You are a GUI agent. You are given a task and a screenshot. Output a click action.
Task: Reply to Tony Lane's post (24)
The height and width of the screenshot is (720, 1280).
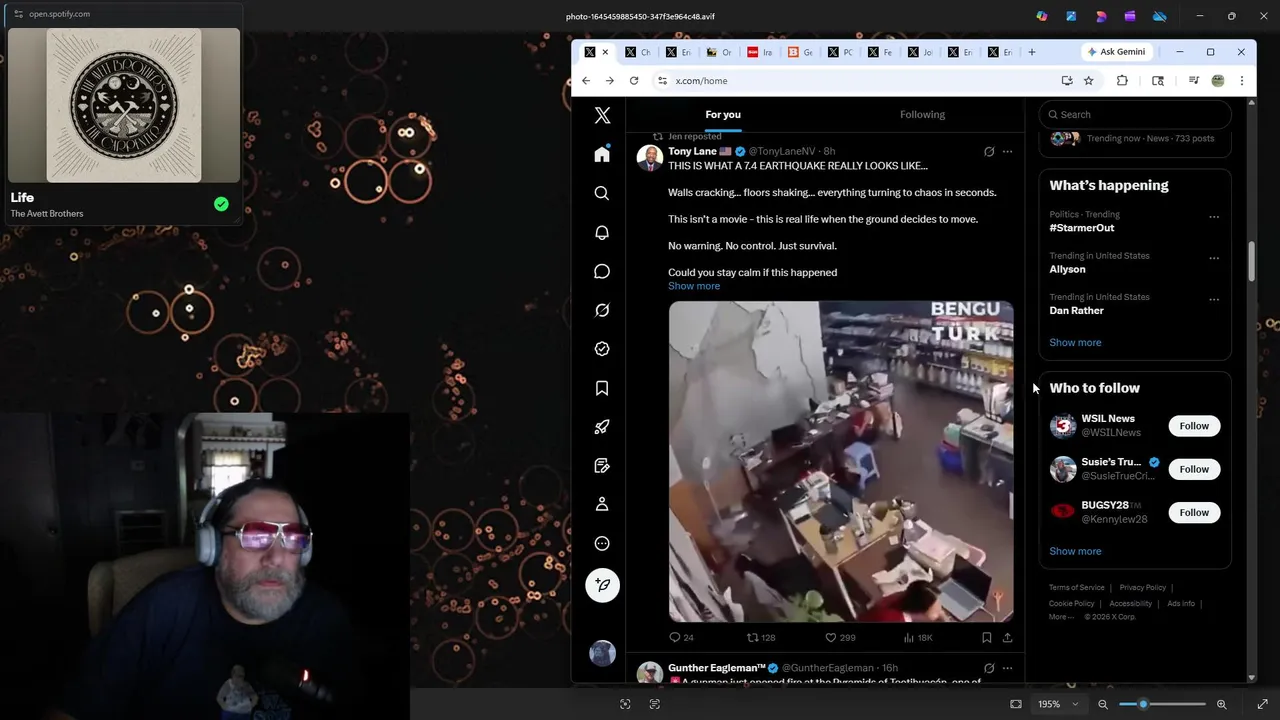pyautogui.click(x=681, y=637)
